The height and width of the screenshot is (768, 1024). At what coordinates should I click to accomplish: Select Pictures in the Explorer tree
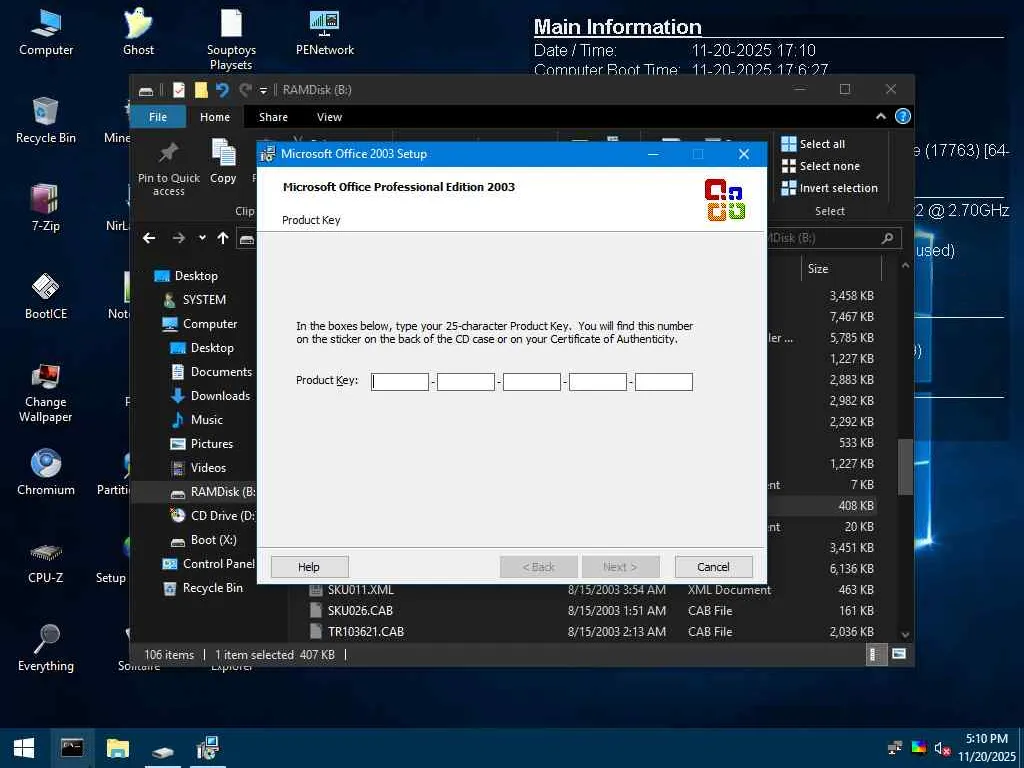(x=201, y=444)
